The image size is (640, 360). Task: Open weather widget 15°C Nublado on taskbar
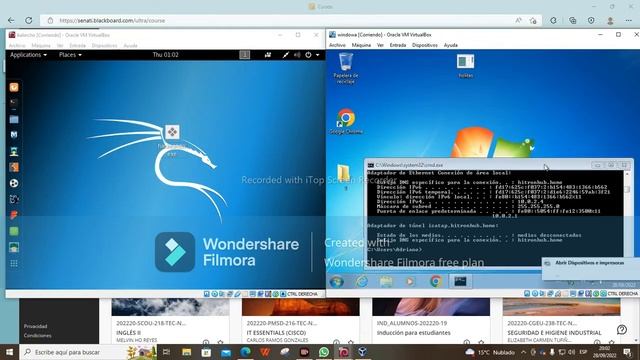point(490,352)
